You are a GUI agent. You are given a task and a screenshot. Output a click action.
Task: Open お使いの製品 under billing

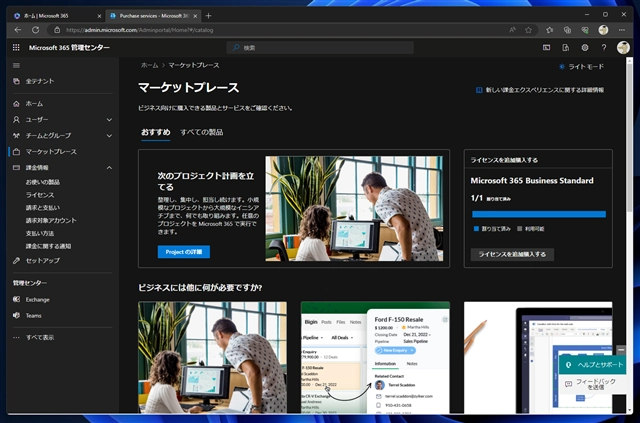click(43, 182)
